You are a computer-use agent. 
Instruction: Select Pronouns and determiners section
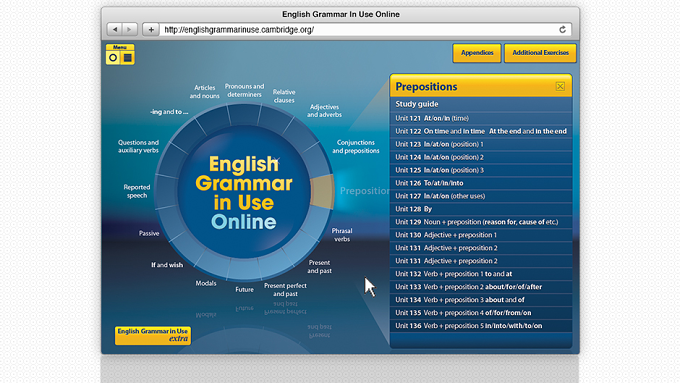(x=244, y=90)
